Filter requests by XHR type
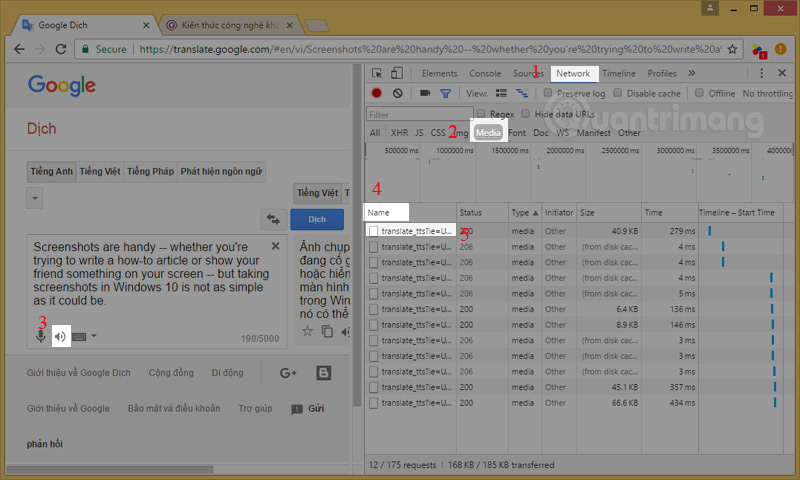Image resolution: width=800 pixels, height=480 pixels. pos(399,133)
